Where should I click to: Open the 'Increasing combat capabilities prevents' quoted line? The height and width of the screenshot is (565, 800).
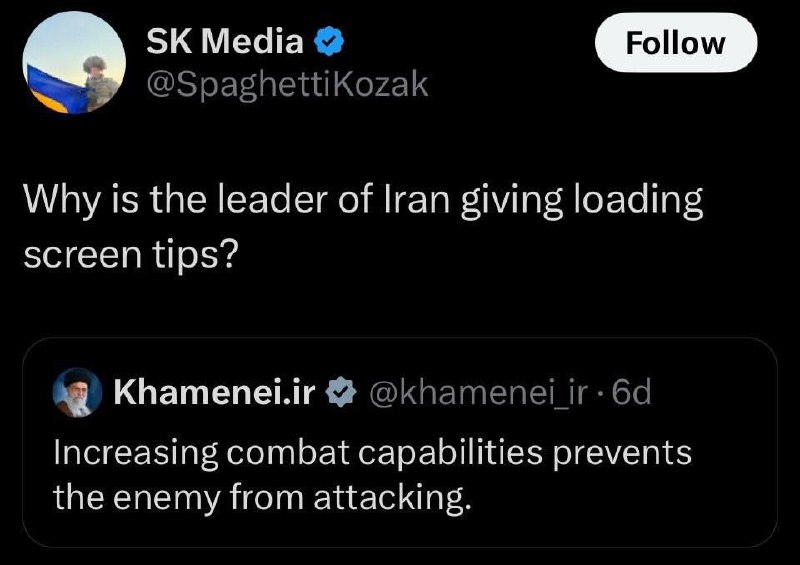click(x=372, y=453)
